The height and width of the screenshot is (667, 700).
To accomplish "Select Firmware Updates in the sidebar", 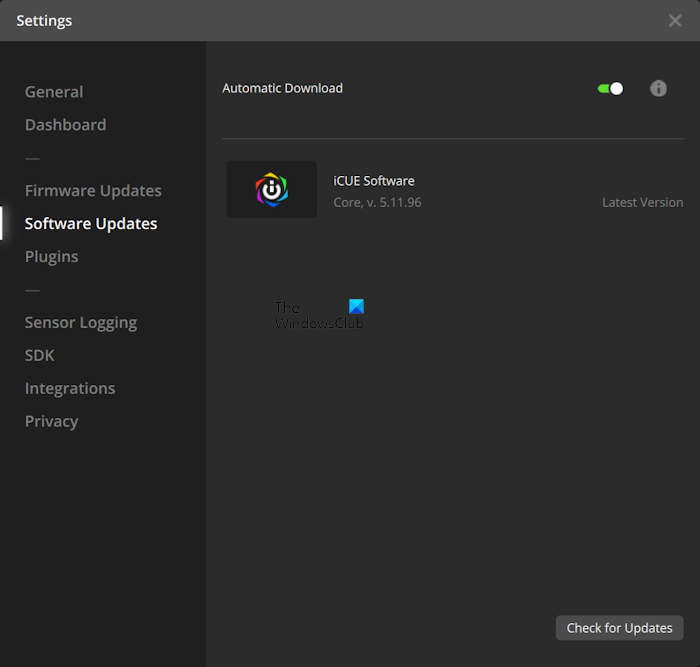I will pos(93,191).
